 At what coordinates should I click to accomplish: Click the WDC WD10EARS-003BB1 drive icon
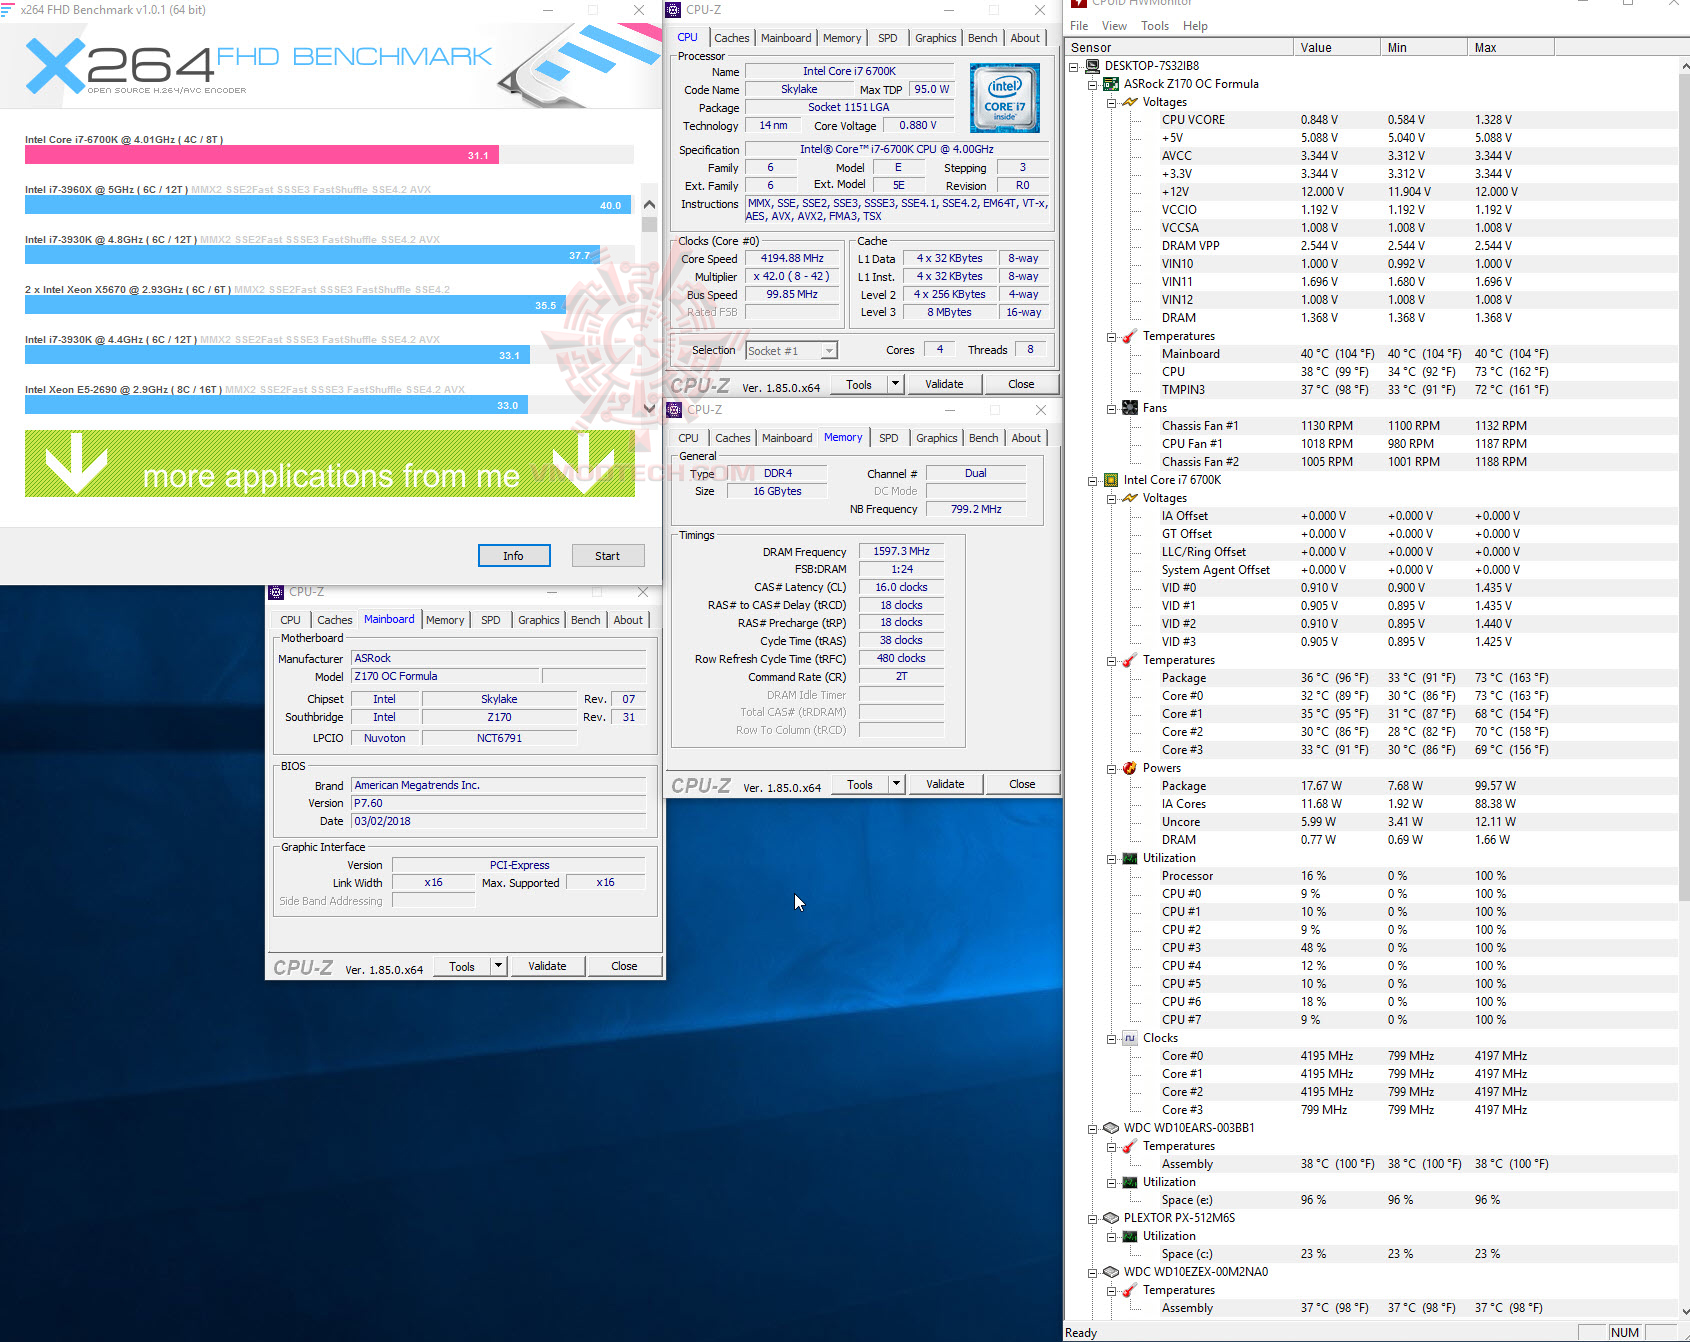(x=1111, y=1128)
